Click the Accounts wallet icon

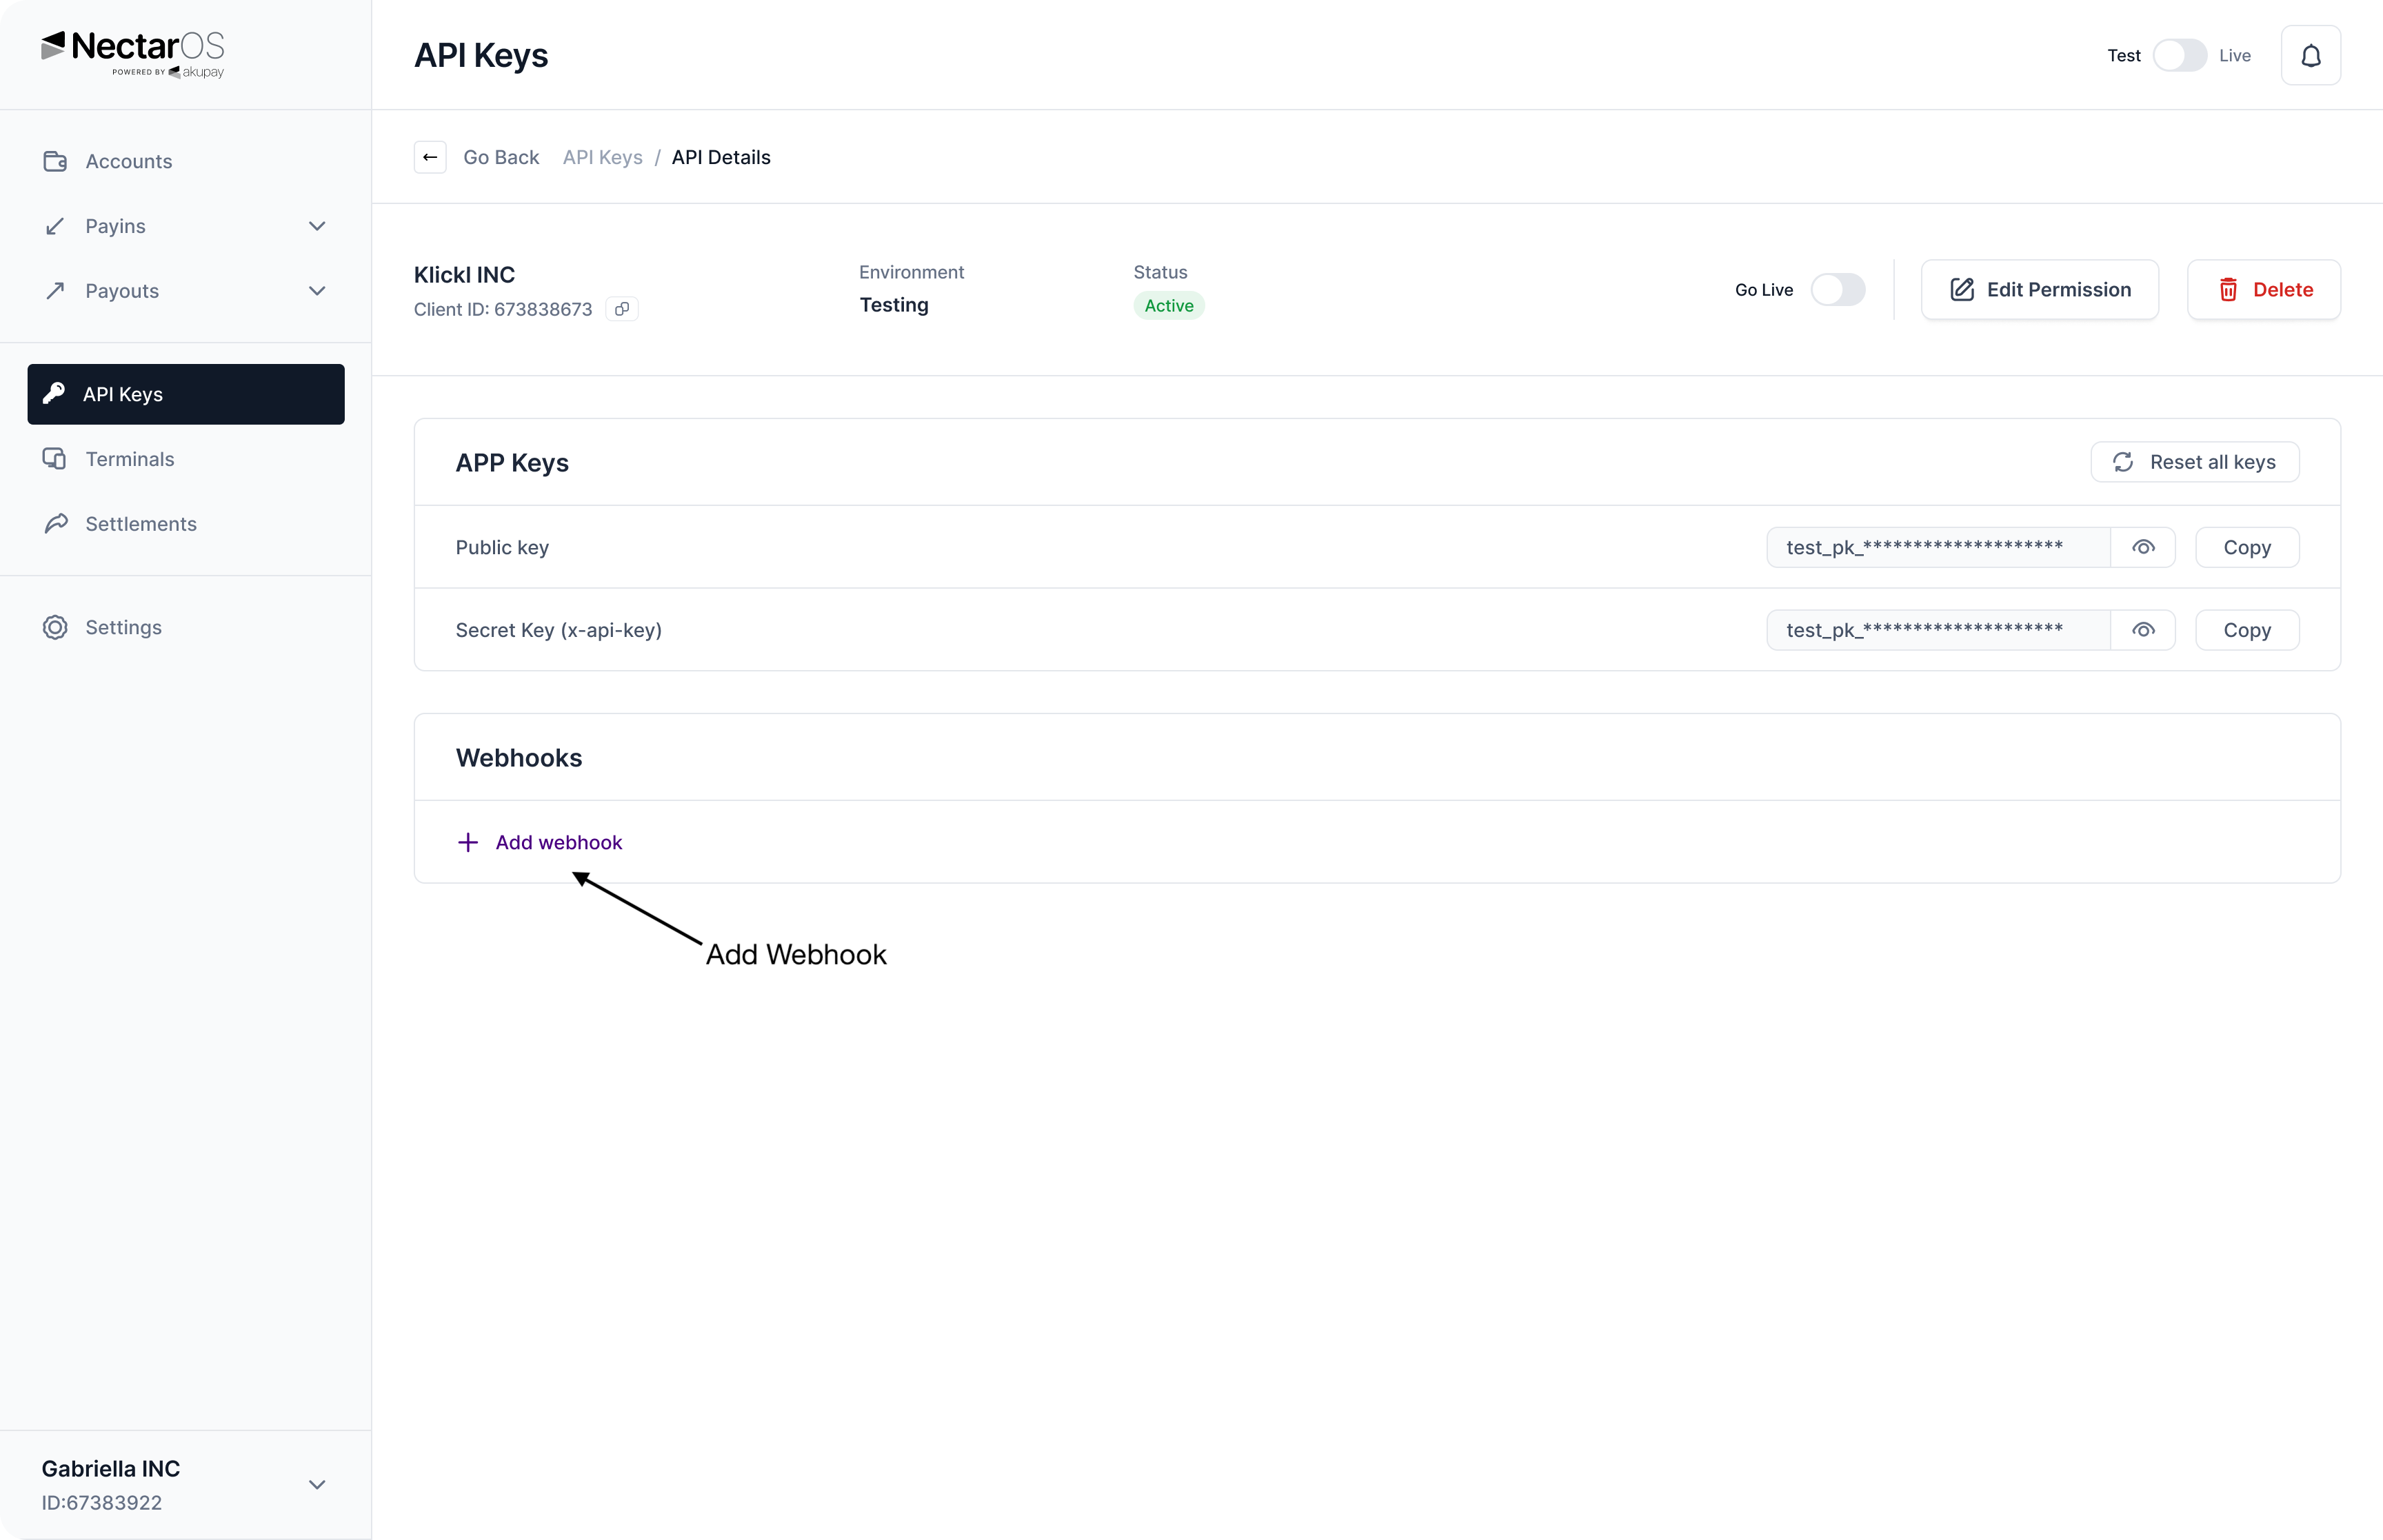click(x=55, y=161)
